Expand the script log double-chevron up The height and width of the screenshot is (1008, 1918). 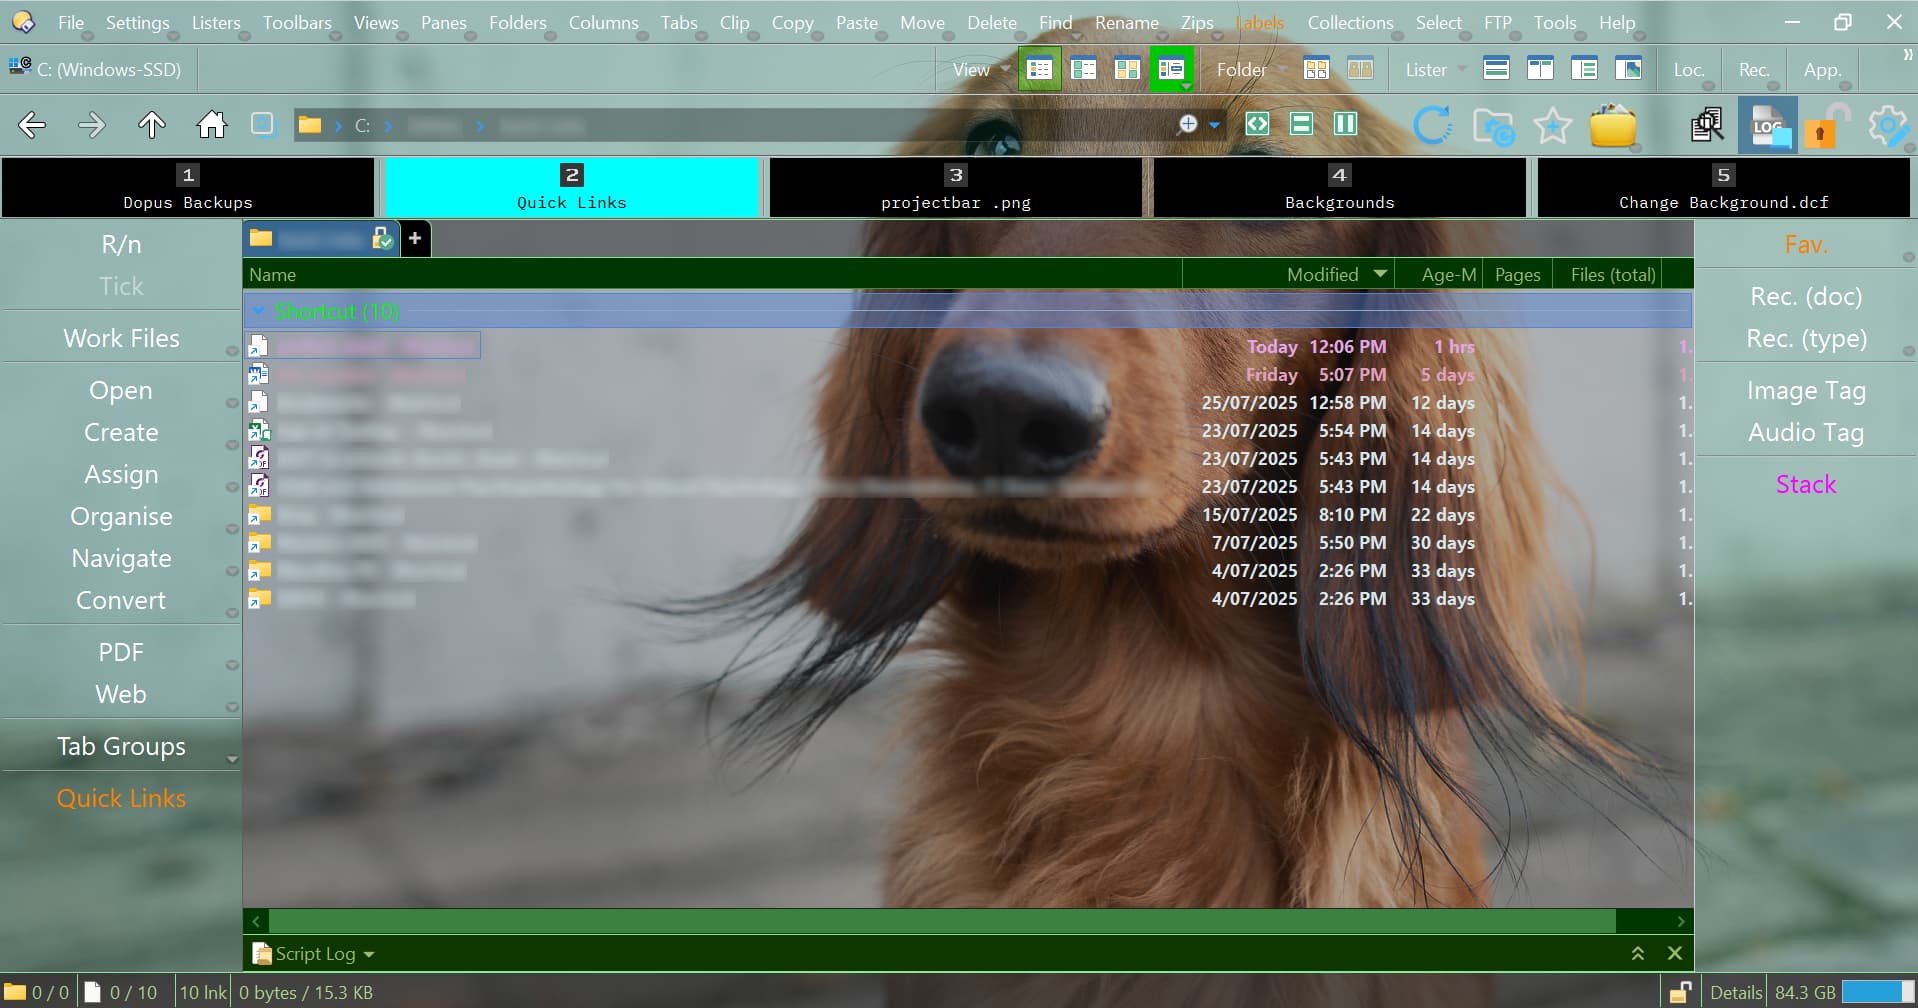pyautogui.click(x=1638, y=954)
